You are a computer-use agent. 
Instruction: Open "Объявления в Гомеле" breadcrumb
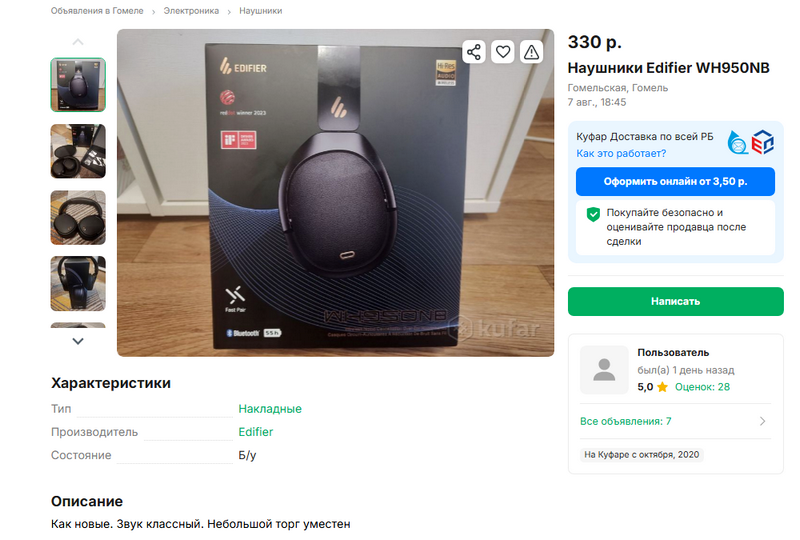[x=96, y=11]
